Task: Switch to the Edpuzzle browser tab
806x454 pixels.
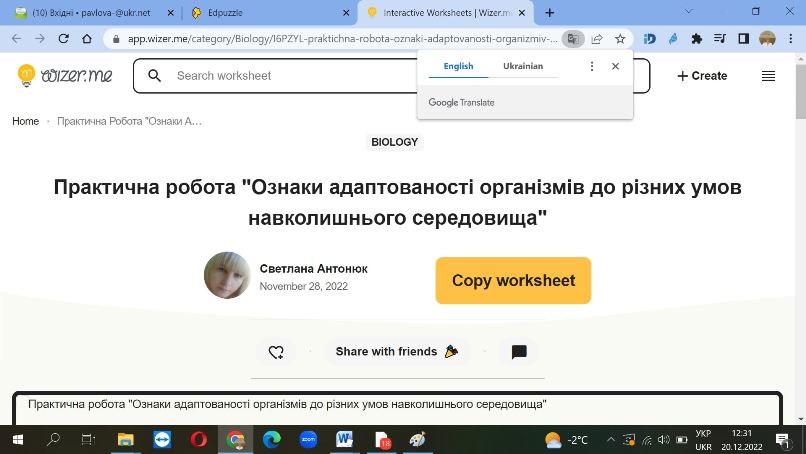Action: click(267, 13)
